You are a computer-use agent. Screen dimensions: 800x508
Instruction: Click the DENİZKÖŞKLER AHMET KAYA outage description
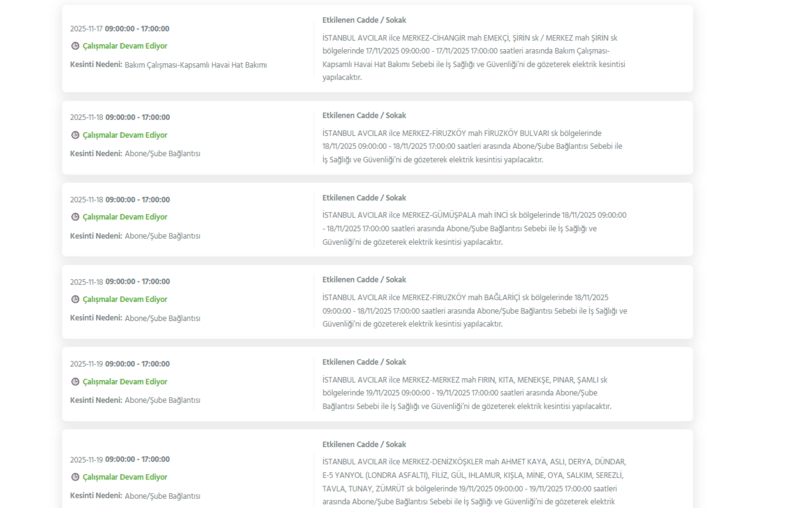[x=472, y=481]
